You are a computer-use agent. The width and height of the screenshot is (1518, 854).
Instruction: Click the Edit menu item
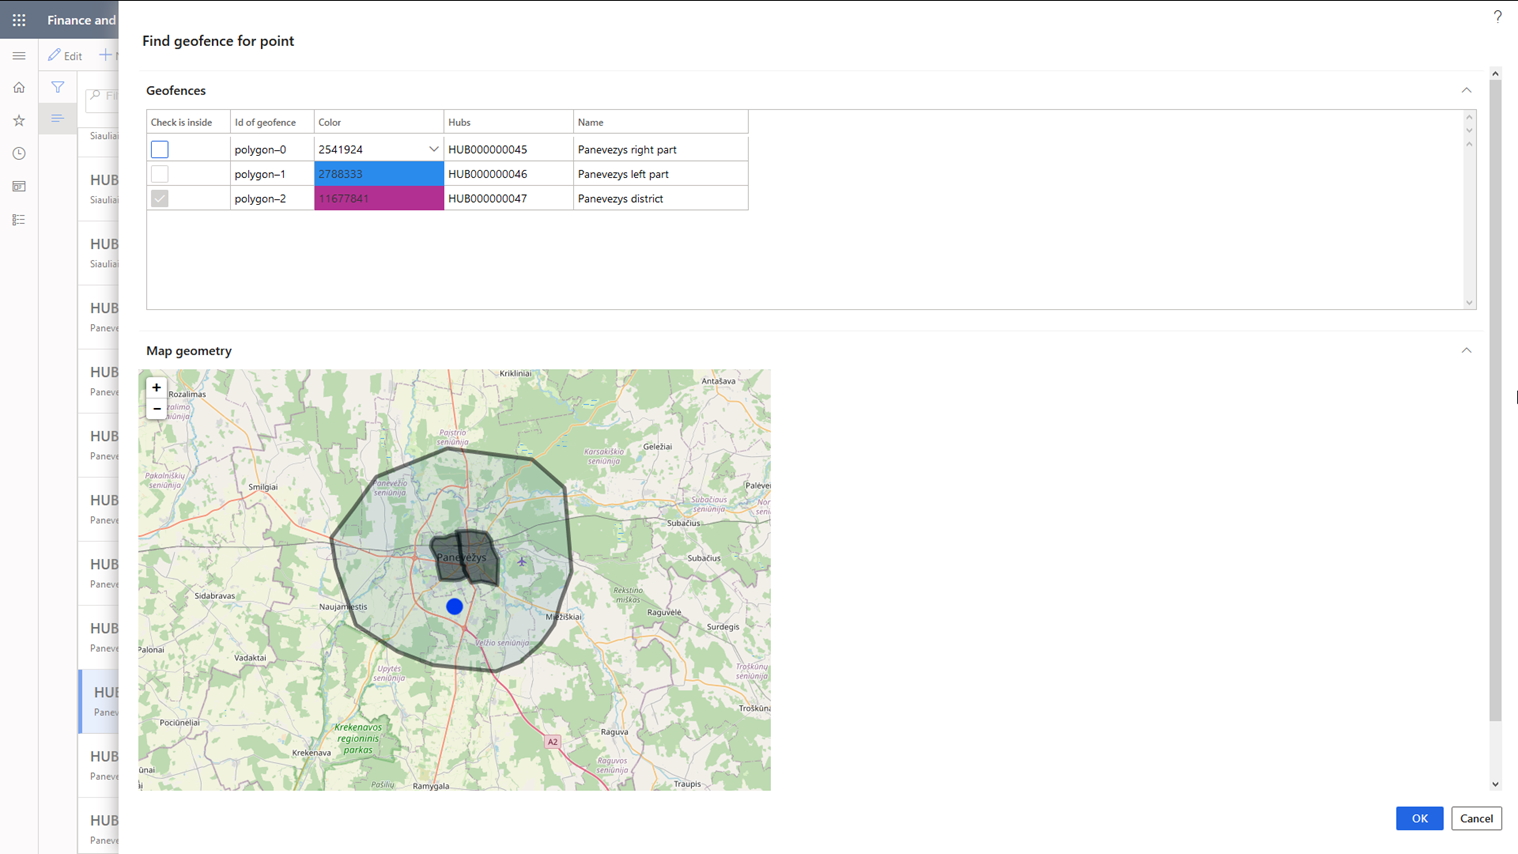65,55
